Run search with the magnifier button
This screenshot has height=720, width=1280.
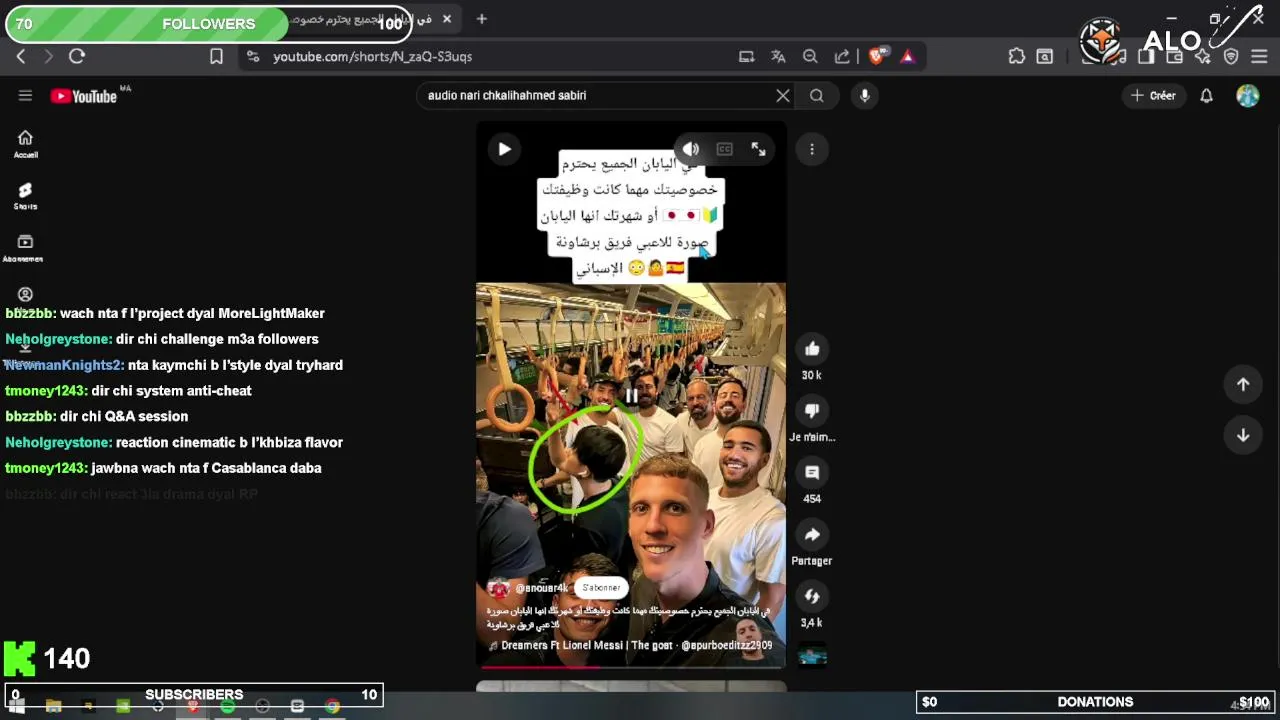pyautogui.click(x=817, y=95)
